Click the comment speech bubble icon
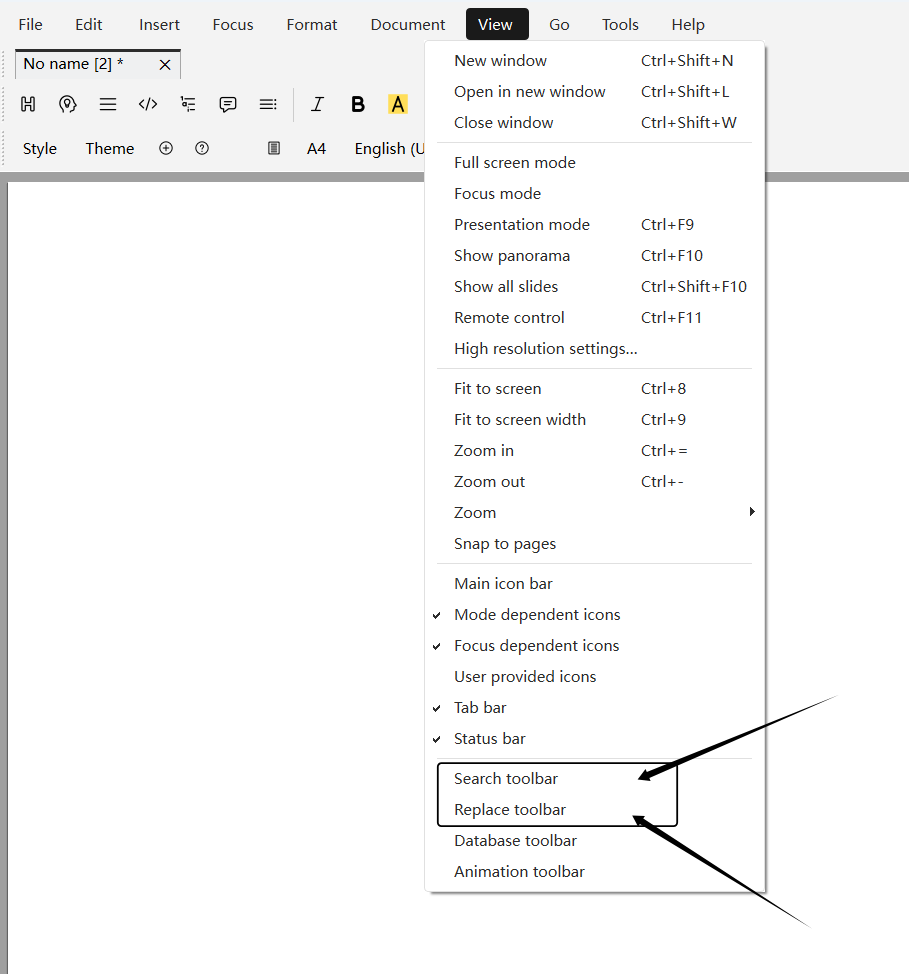The width and height of the screenshot is (909, 974). [228, 104]
